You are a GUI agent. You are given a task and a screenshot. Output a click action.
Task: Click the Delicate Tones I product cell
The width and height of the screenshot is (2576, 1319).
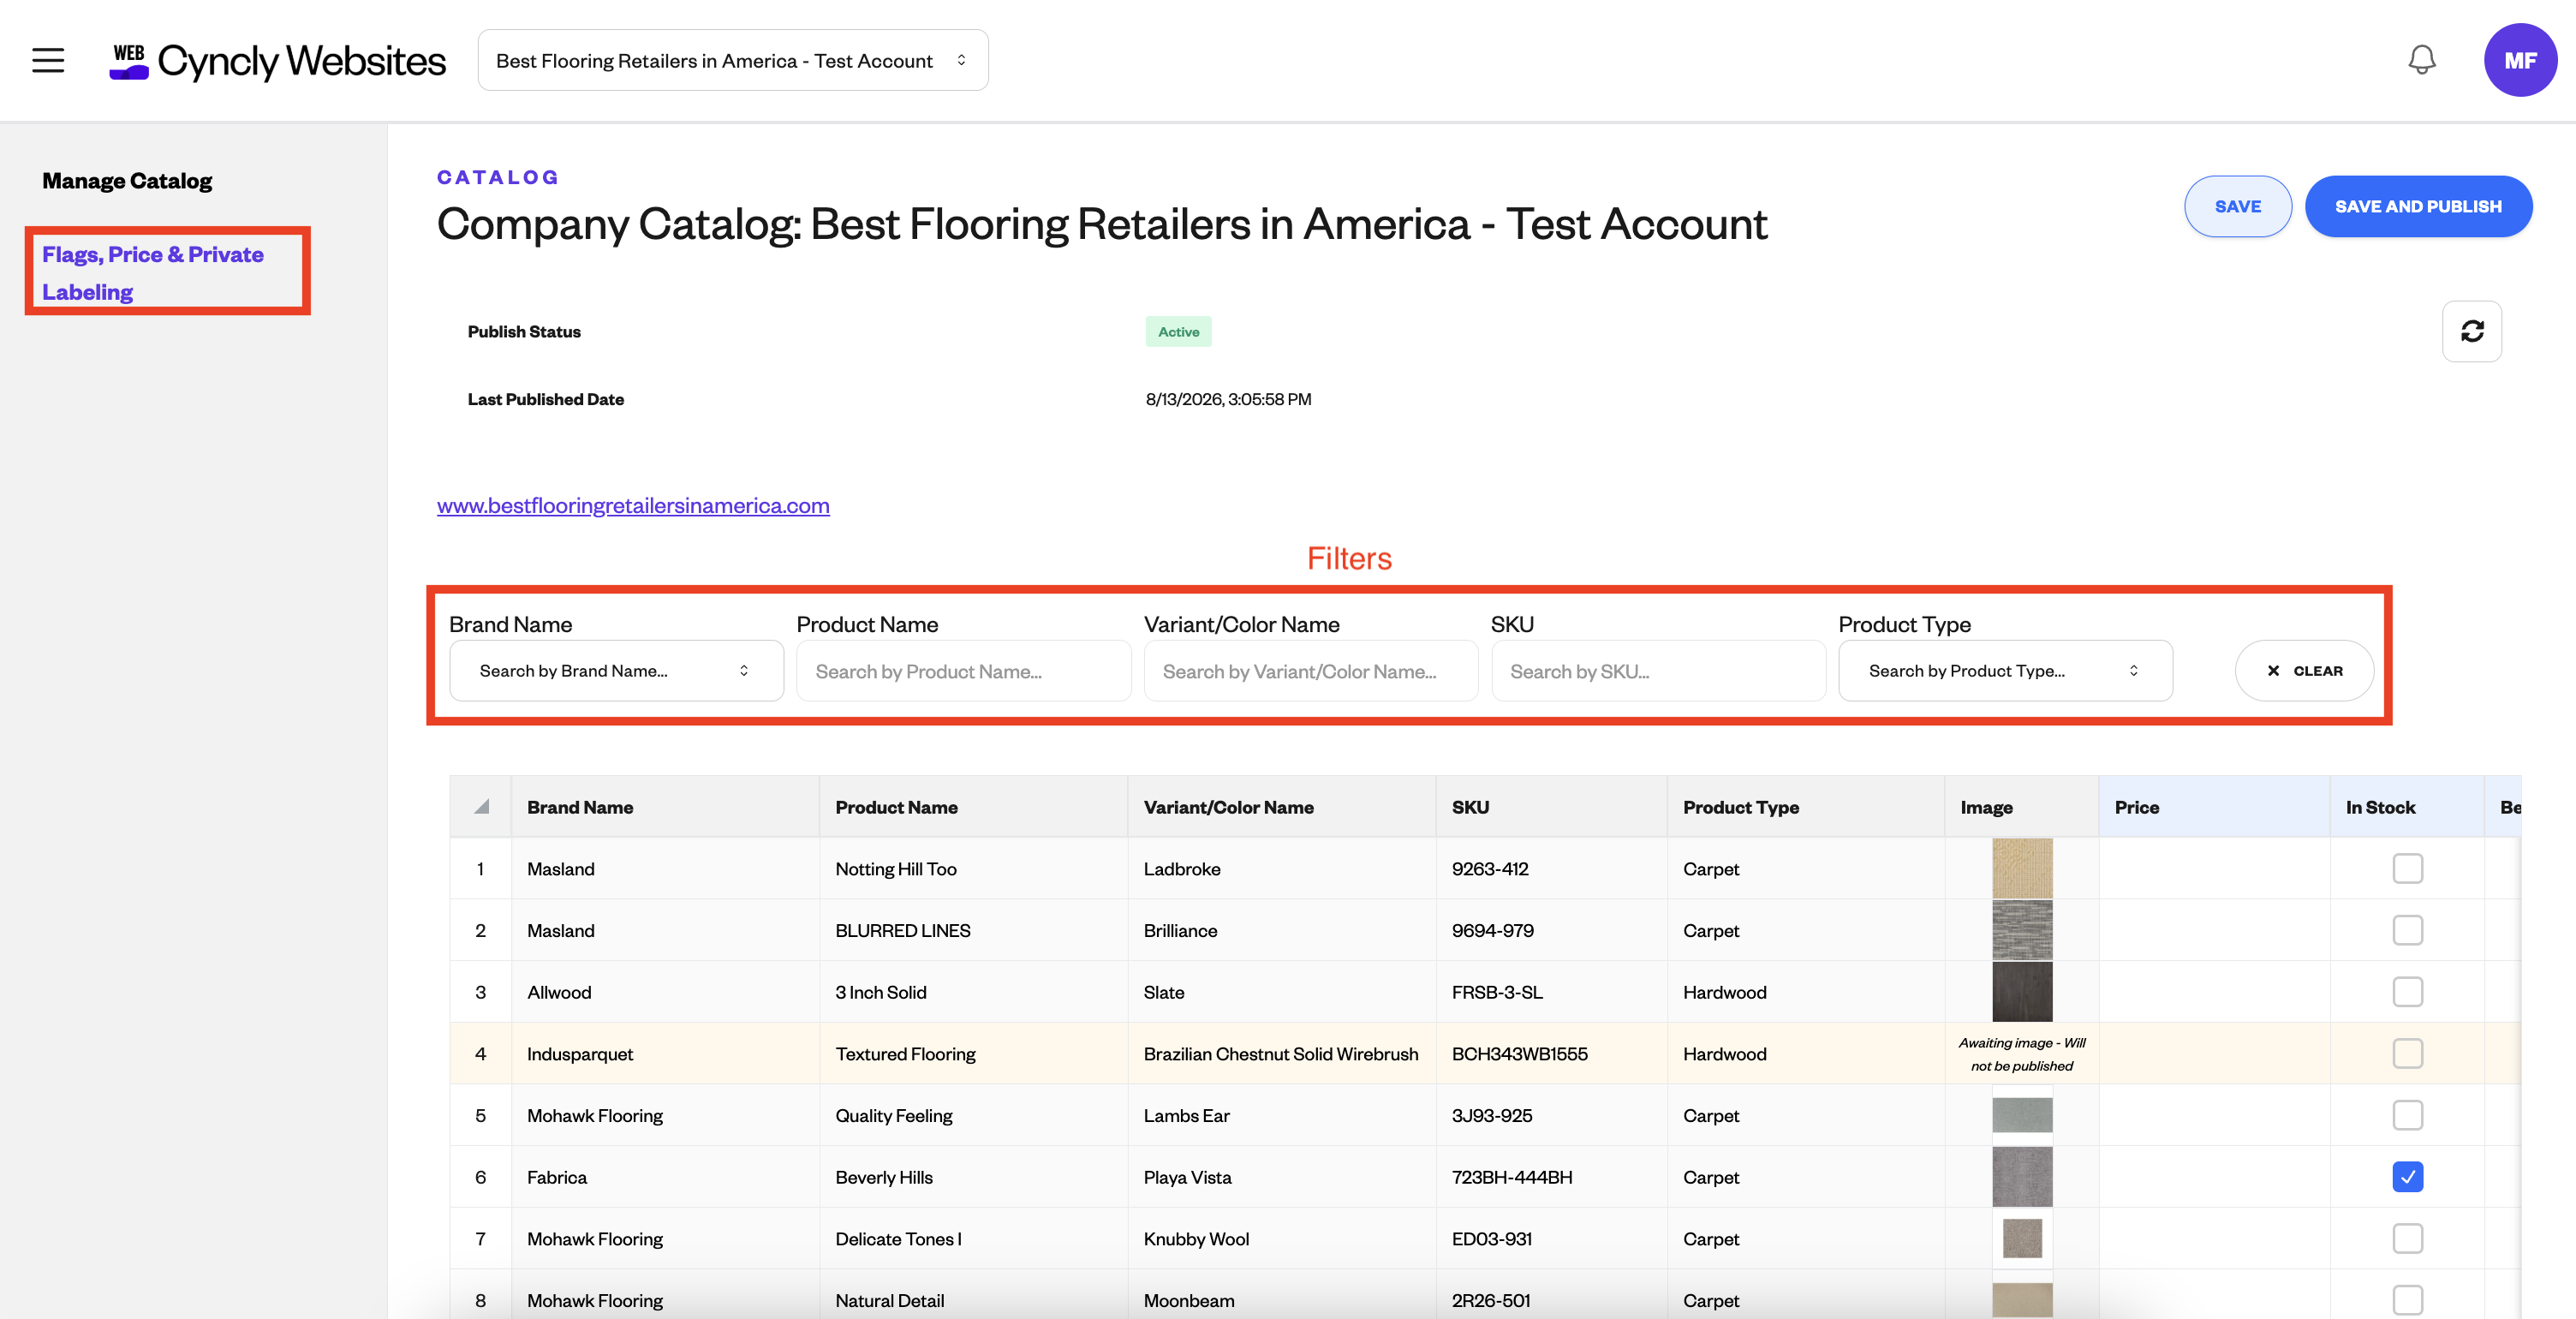click(973, 1239)
